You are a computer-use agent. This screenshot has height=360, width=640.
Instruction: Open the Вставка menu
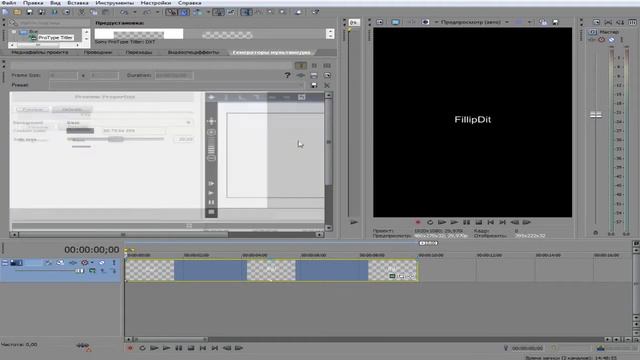(x=78, y=3)
